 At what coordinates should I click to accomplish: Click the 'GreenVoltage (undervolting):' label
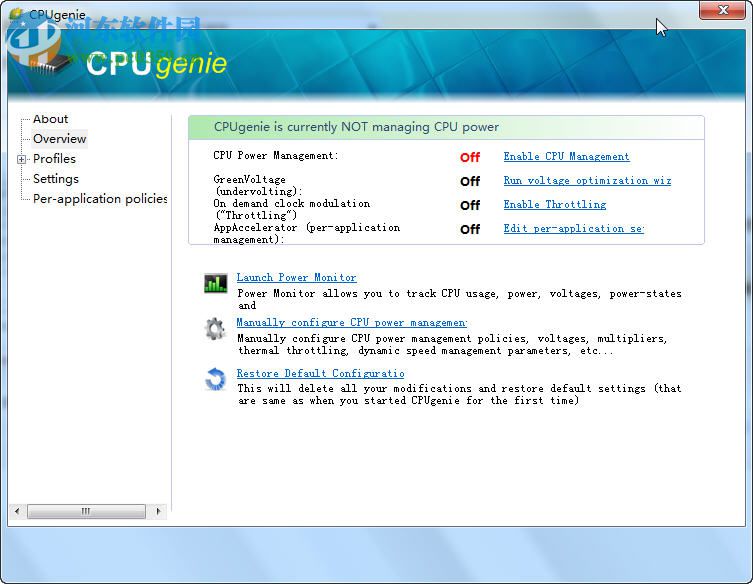coord(258,185)
